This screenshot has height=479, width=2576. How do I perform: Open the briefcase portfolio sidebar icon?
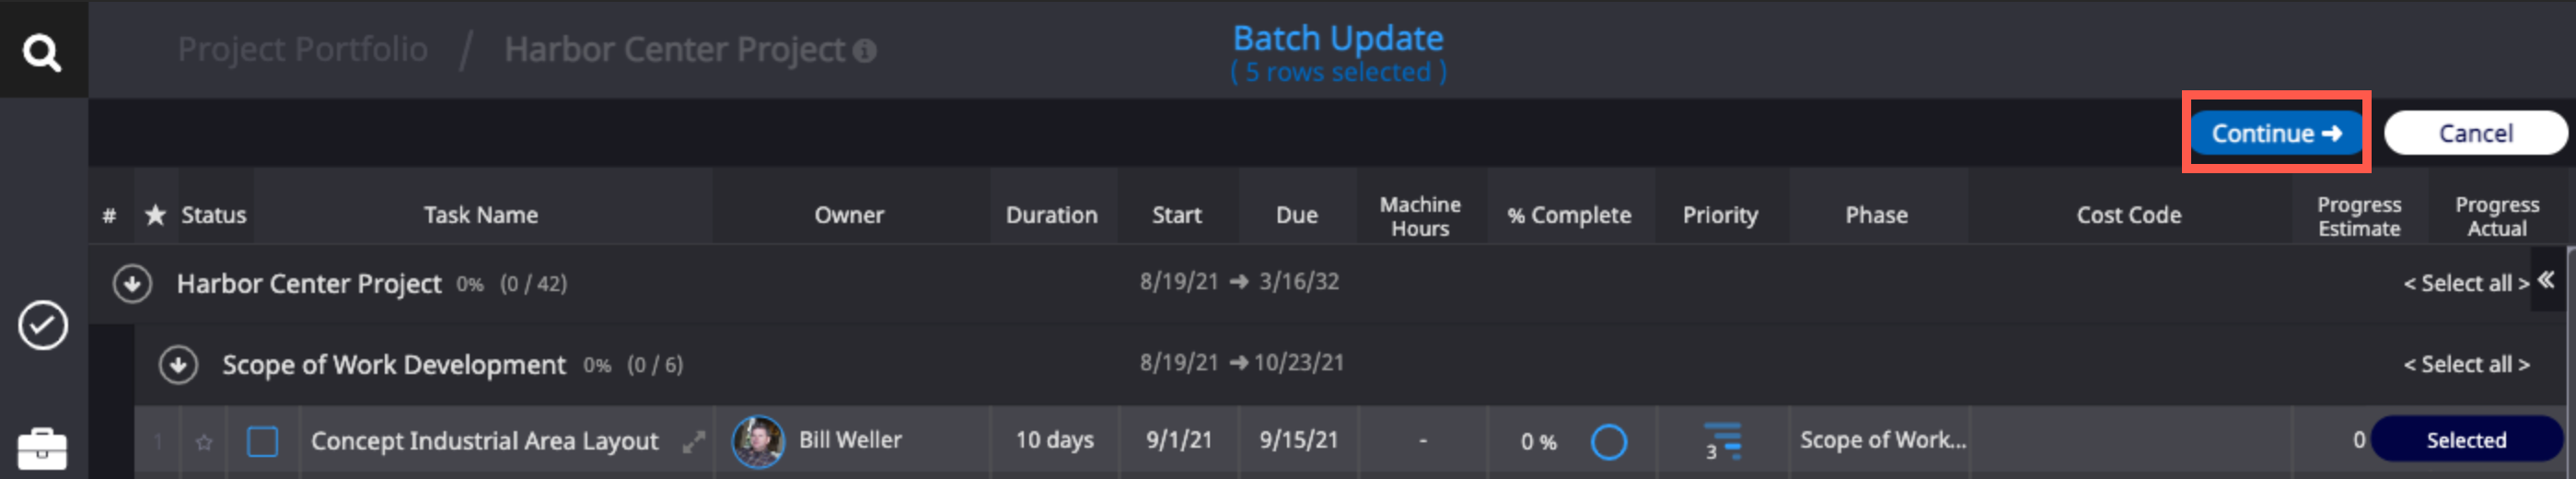pos(42,449)
